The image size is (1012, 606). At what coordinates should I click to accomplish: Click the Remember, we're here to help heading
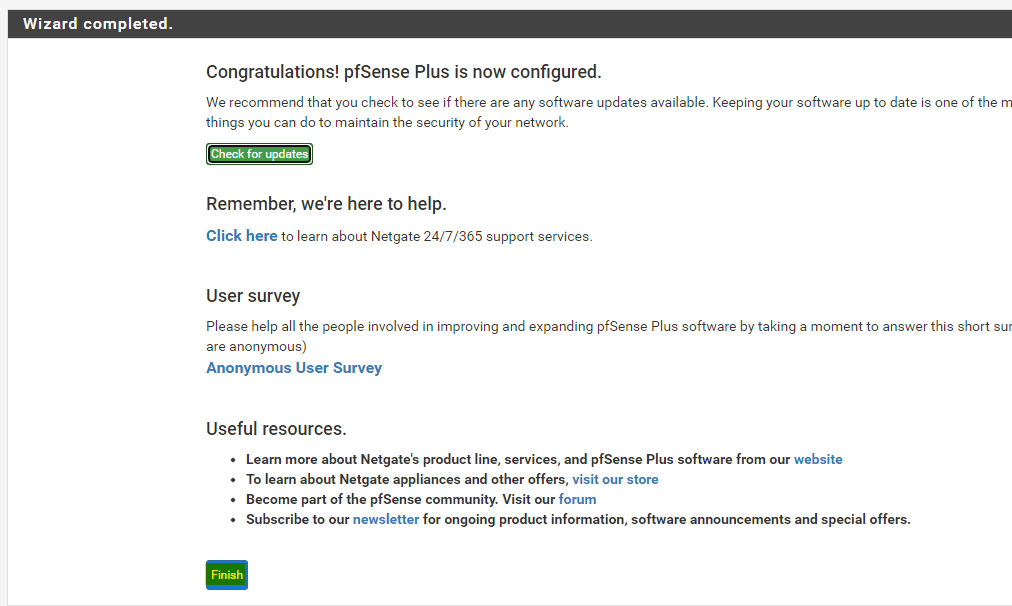coord(326,204)
